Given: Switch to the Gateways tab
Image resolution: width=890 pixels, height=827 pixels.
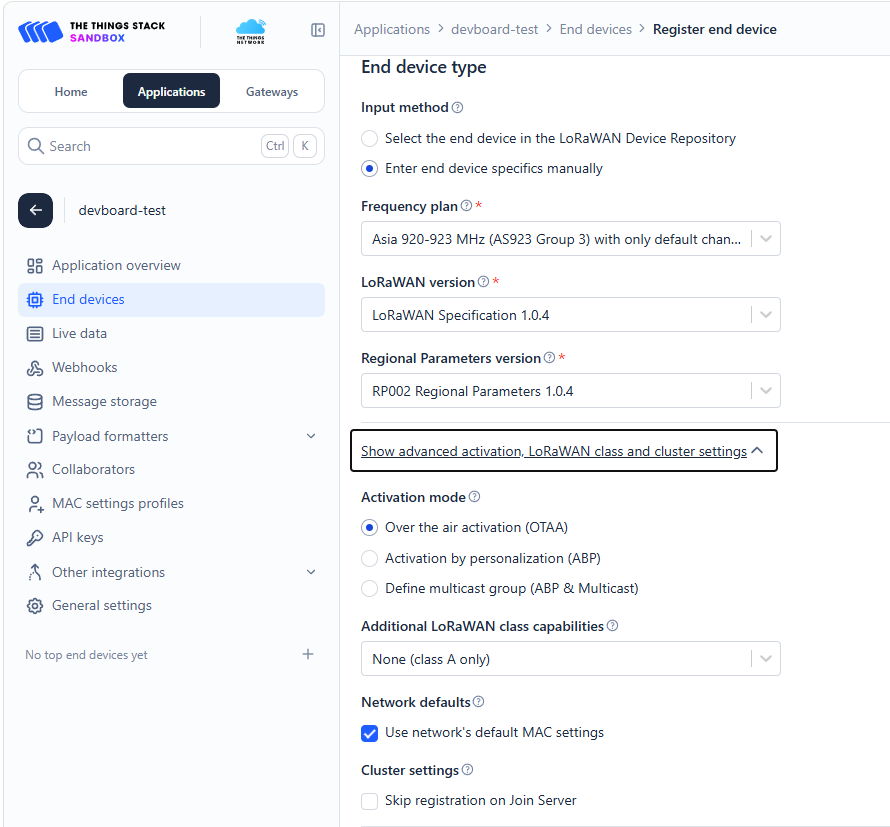Looking at the screenshot, I should [x=272, y=91].
